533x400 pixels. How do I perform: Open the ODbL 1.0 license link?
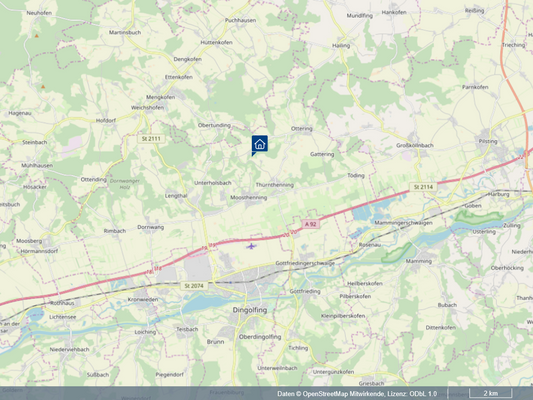(423, 394)
